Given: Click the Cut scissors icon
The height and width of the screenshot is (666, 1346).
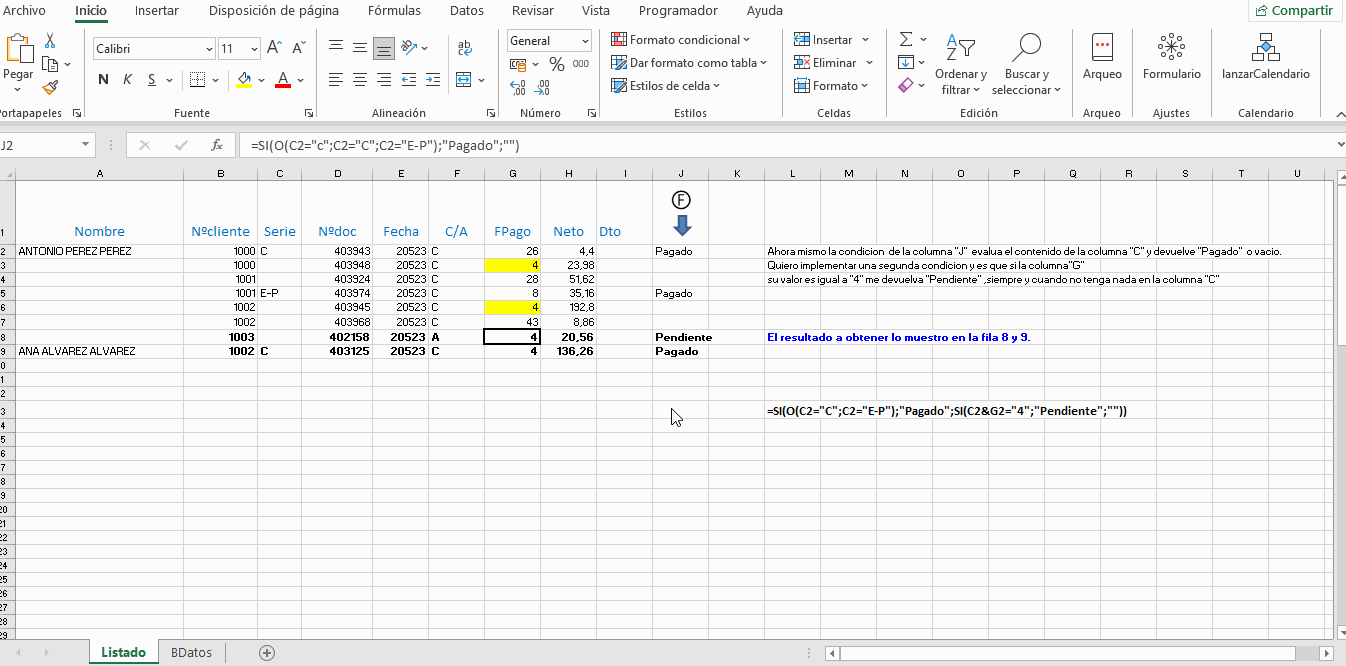Looking at the screenshot, I should pyautogui.click(x=50, y=41).
